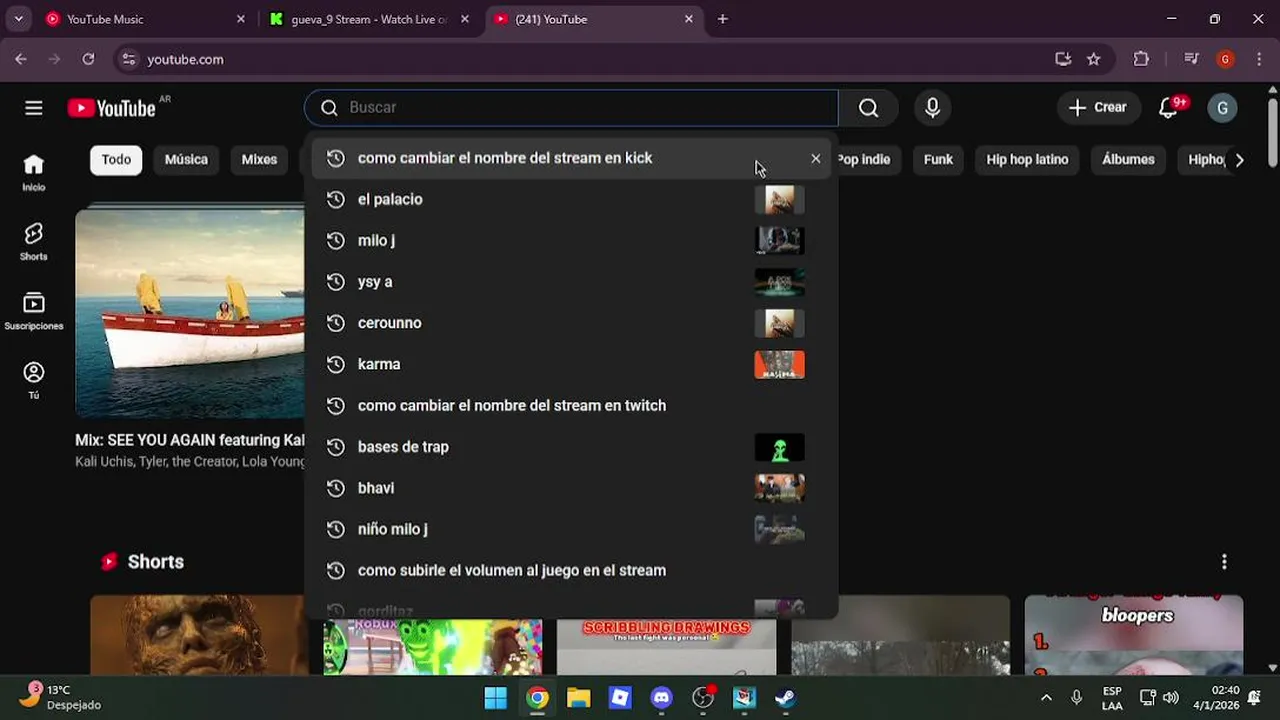Choose suggestion 'ysy a'
1280x720 pixels.
(571, 282)
